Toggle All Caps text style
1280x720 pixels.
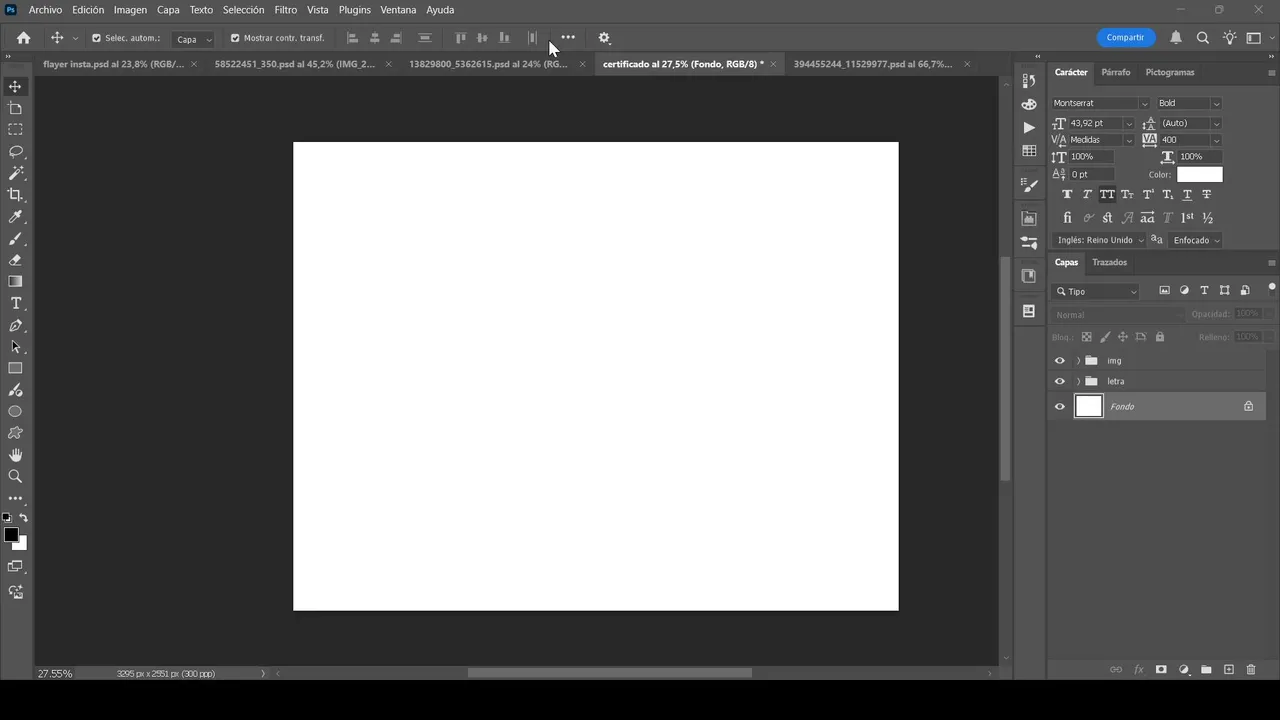click(x=1107, y=195)
